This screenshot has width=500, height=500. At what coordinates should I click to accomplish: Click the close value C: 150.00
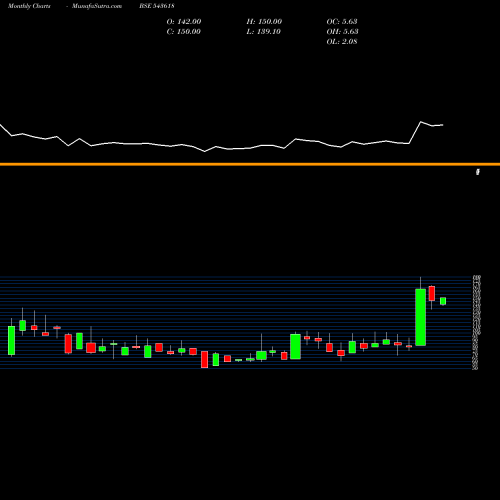point(184,31)
